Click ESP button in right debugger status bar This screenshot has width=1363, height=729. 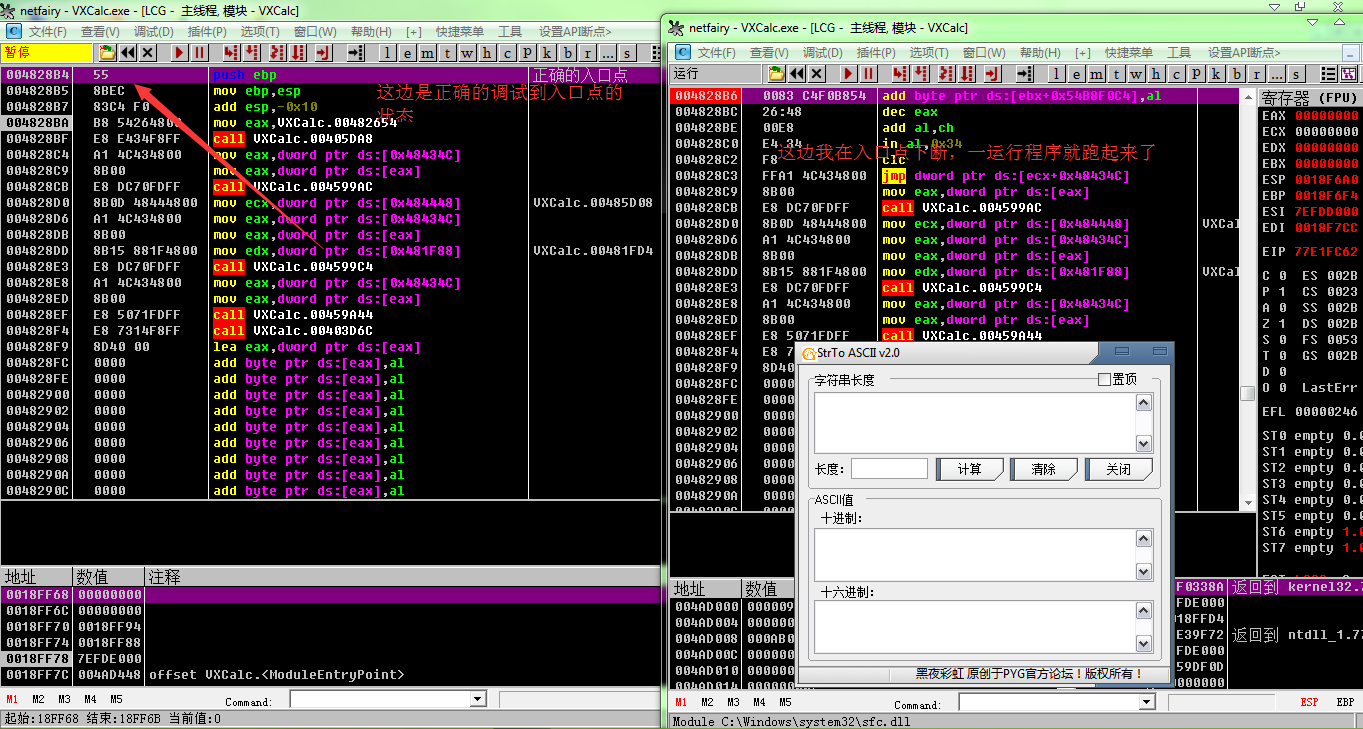(1309, 703)
